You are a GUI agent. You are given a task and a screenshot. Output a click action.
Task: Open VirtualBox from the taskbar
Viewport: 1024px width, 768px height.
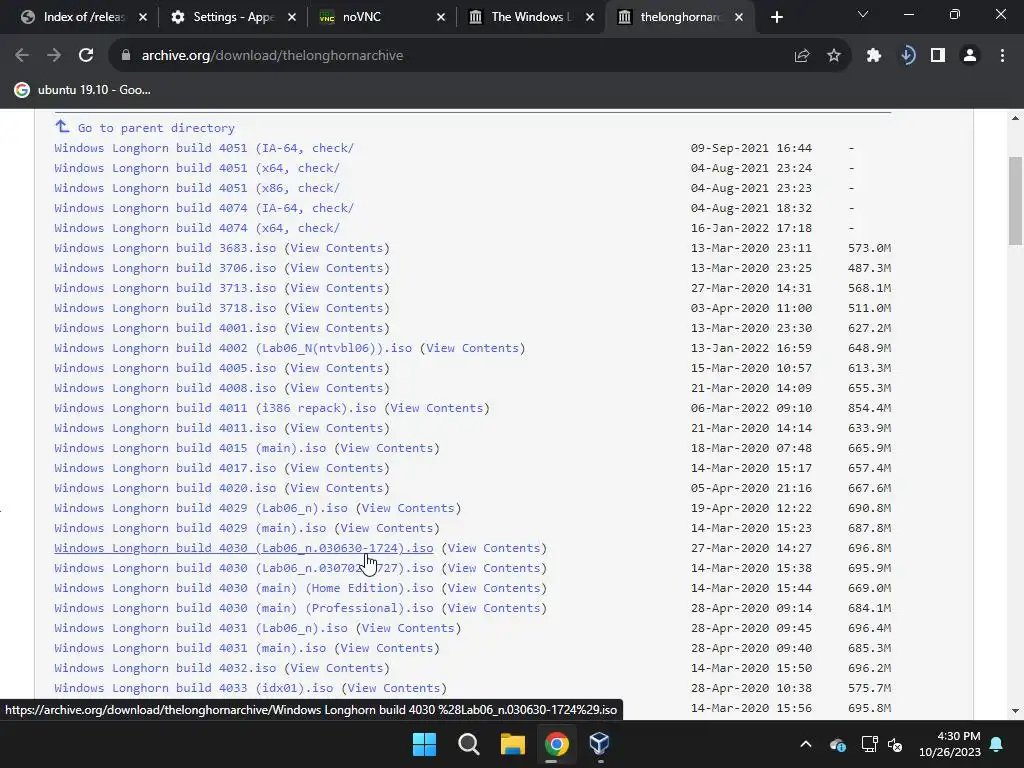point(600,744)
